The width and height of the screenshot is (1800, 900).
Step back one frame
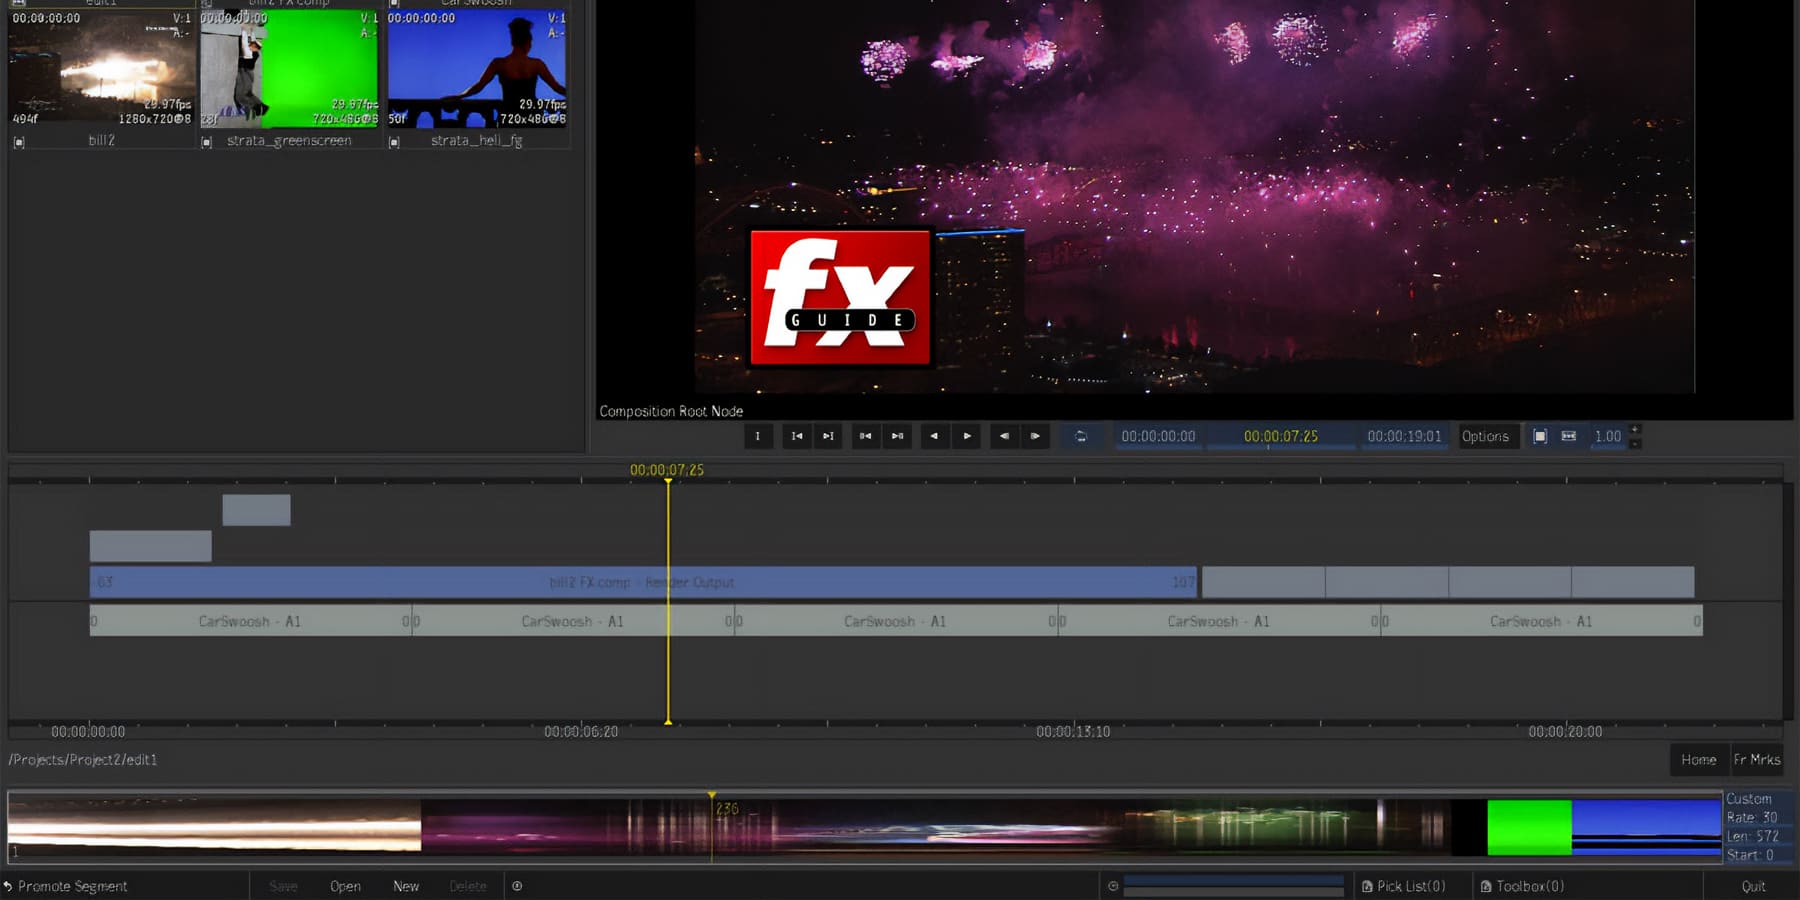tap(1004, 436)
